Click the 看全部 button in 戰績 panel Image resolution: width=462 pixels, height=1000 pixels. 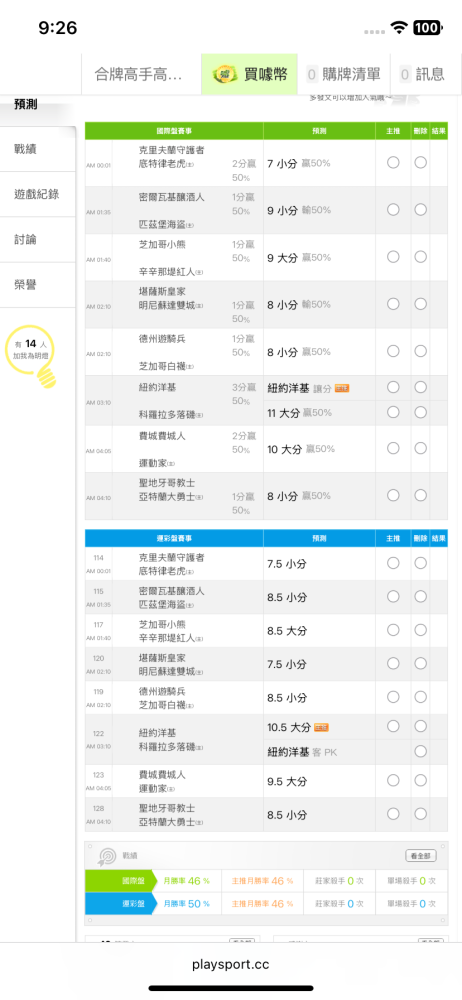[x=421, y=855]
